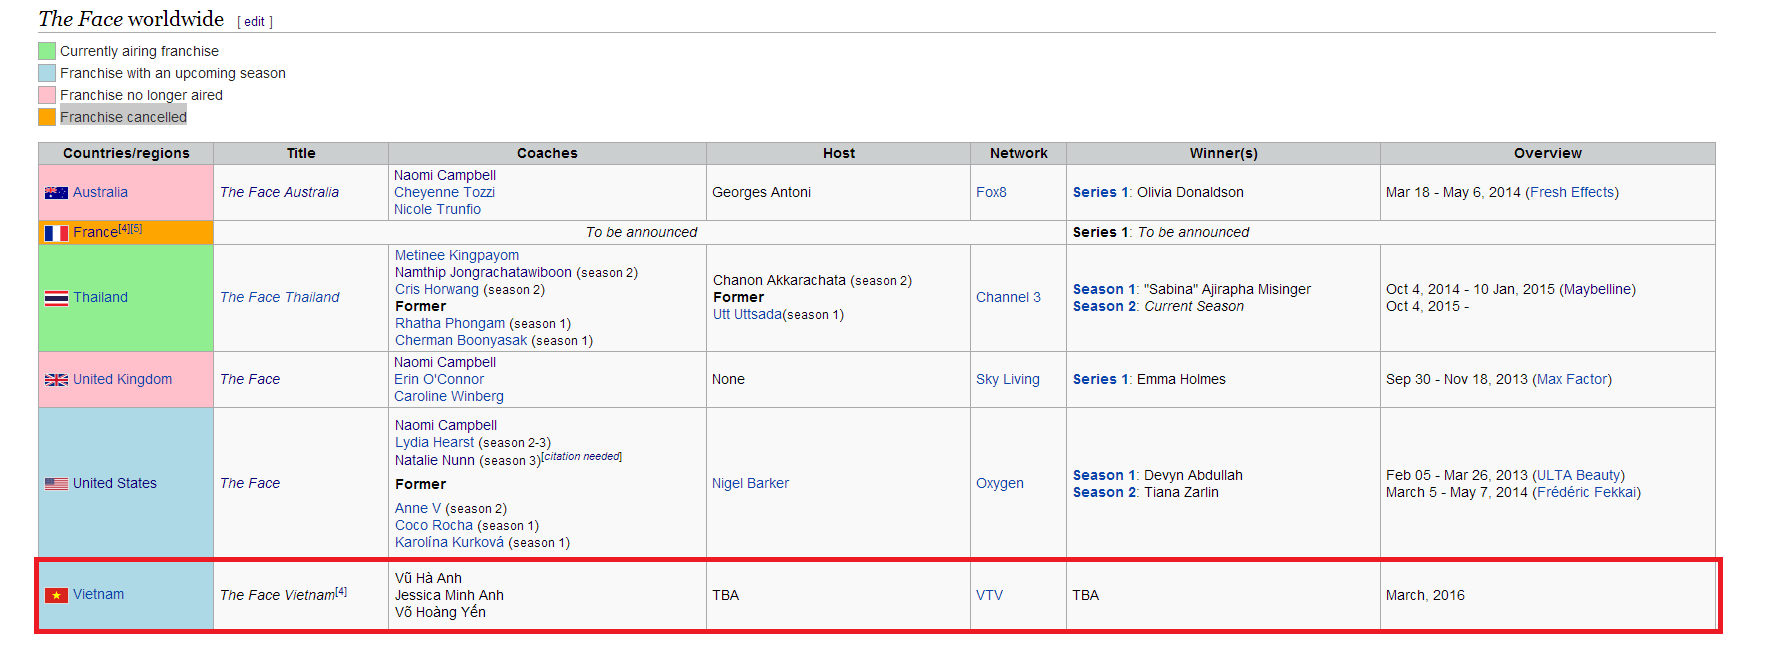
Task: Follow the Oxygen network link
Action: 1000,483
